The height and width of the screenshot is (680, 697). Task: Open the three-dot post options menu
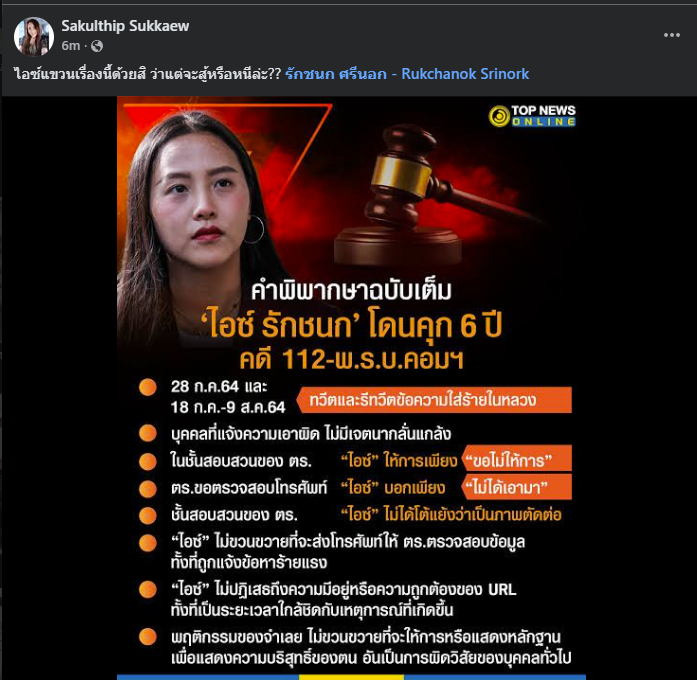tap(672, 35)
